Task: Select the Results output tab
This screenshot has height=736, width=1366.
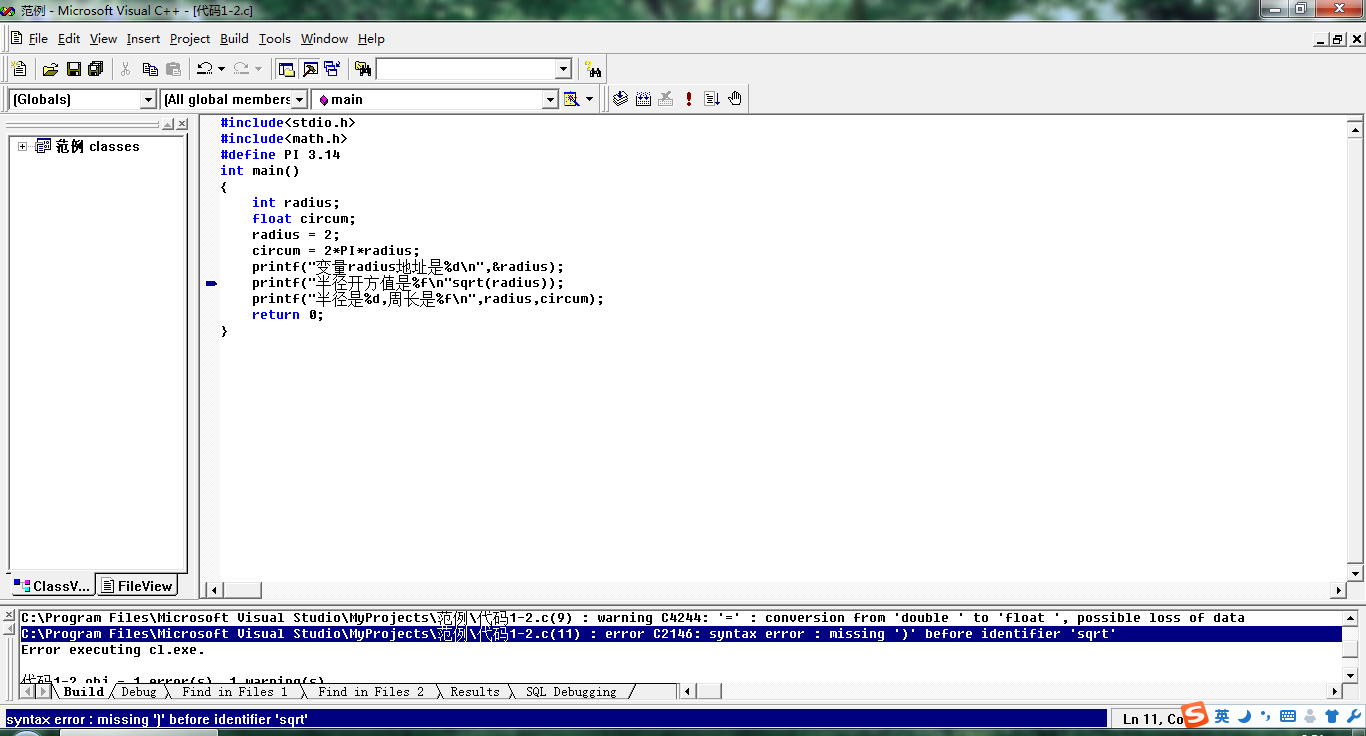Action: 474,692
